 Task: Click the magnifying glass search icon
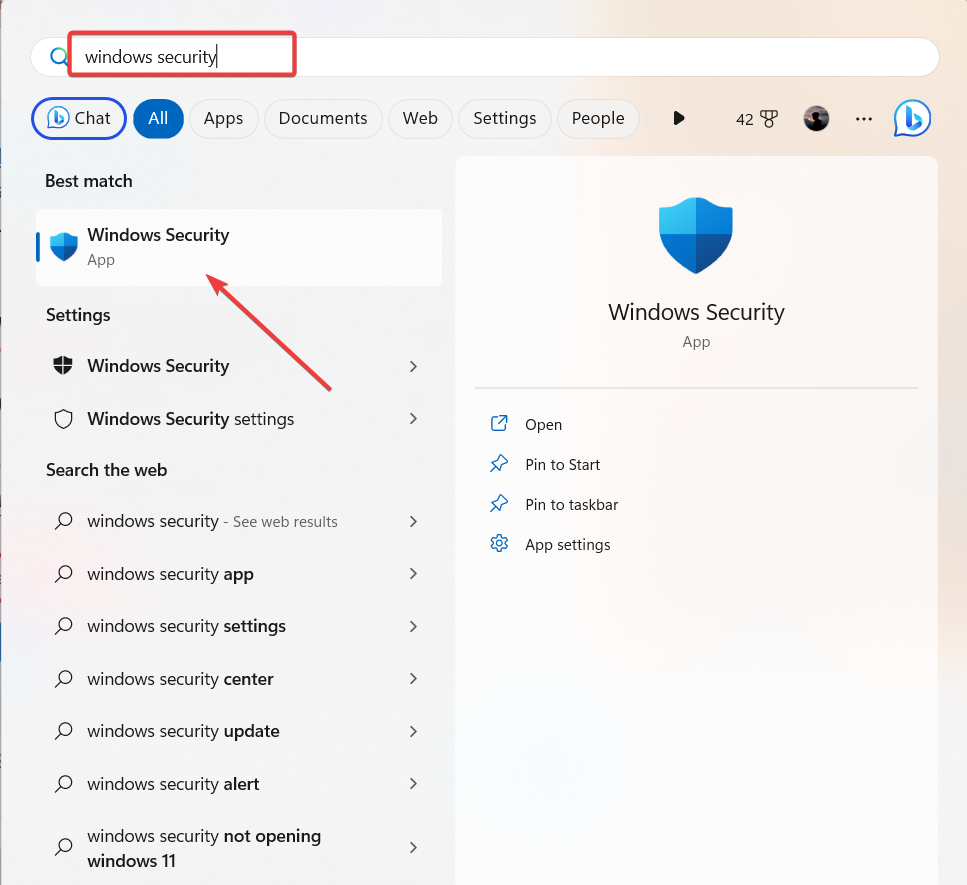(x=57, y=56)
